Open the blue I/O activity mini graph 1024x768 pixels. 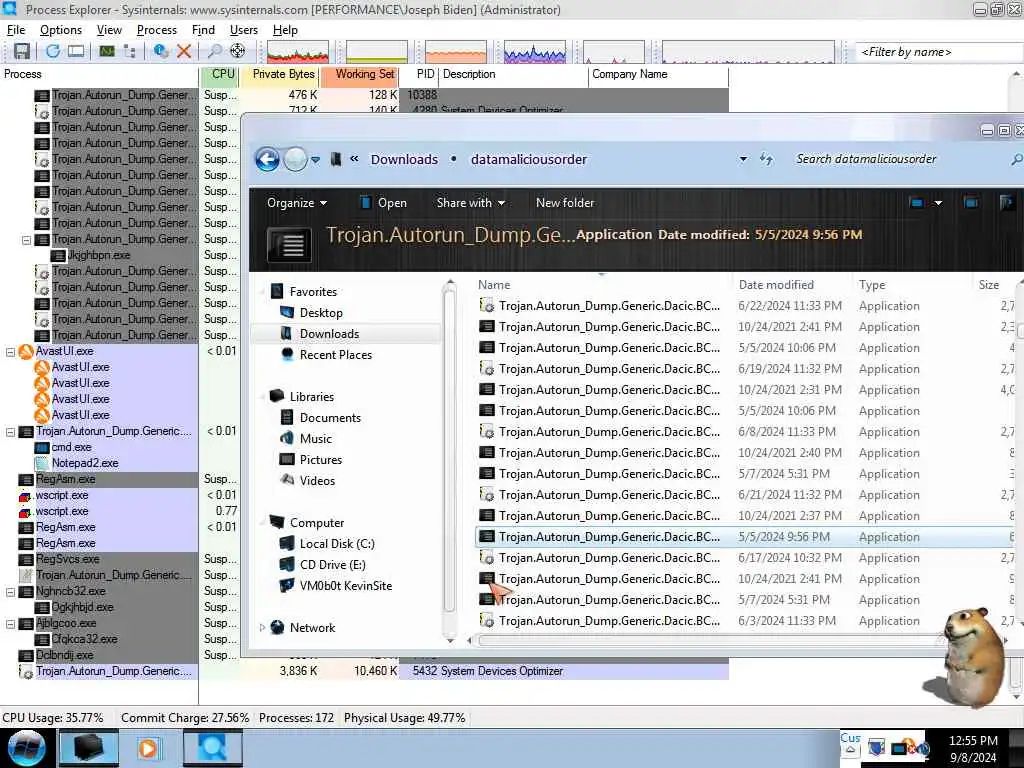coord(535,52)
